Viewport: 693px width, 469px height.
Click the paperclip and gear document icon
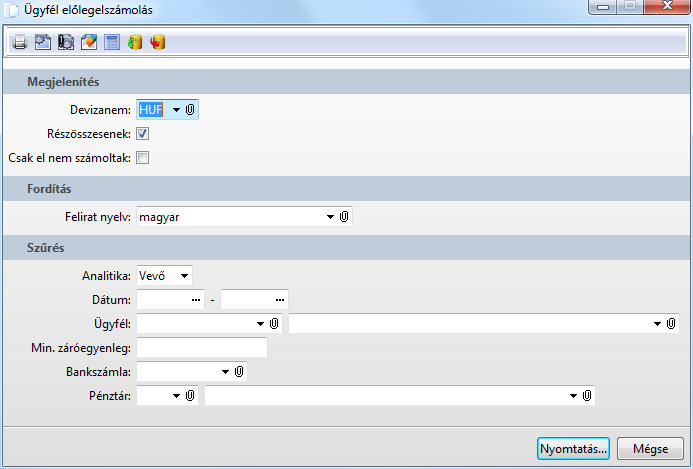[x=66, y=42]
